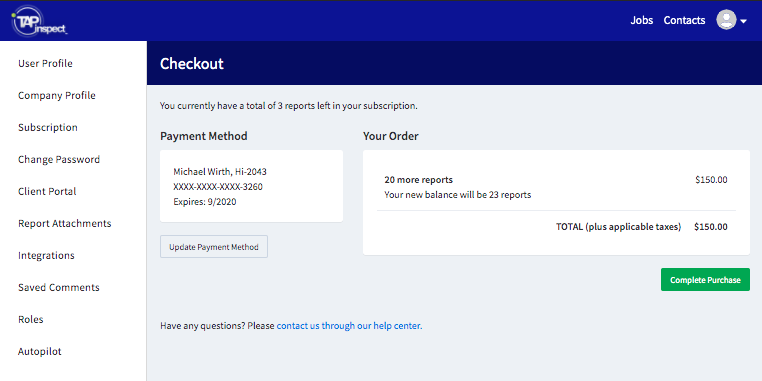Select Report Attachments in sidebar

(65, 224)
